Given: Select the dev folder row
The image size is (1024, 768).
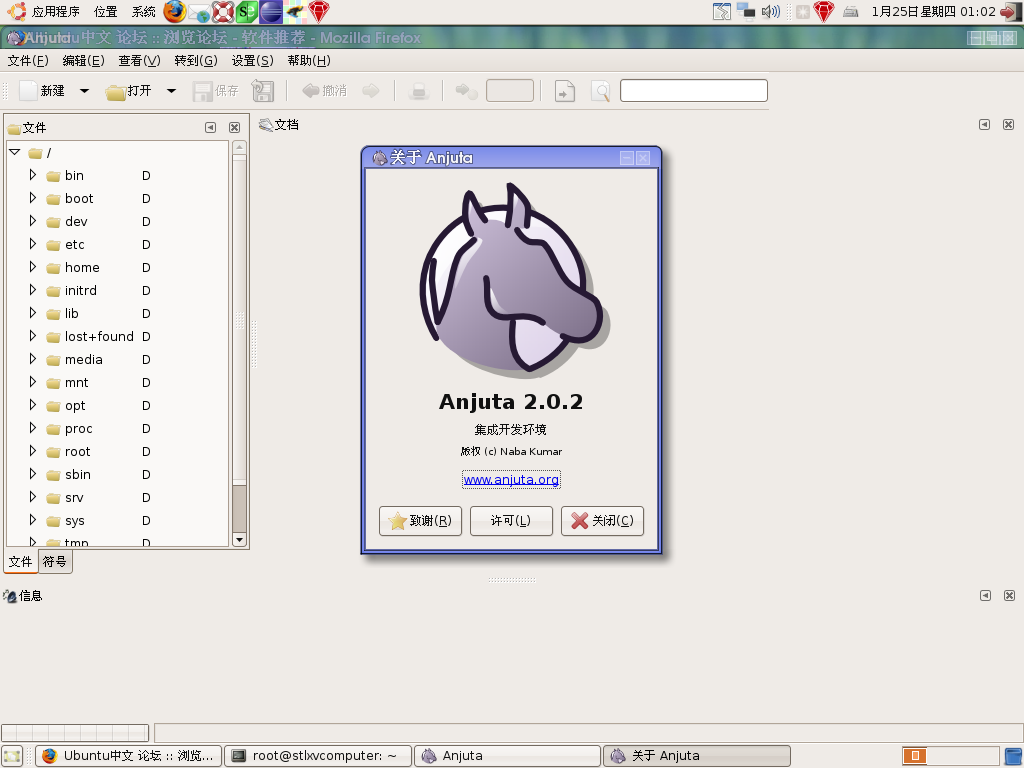Looking at the screenshot, I should coord(118,221).
